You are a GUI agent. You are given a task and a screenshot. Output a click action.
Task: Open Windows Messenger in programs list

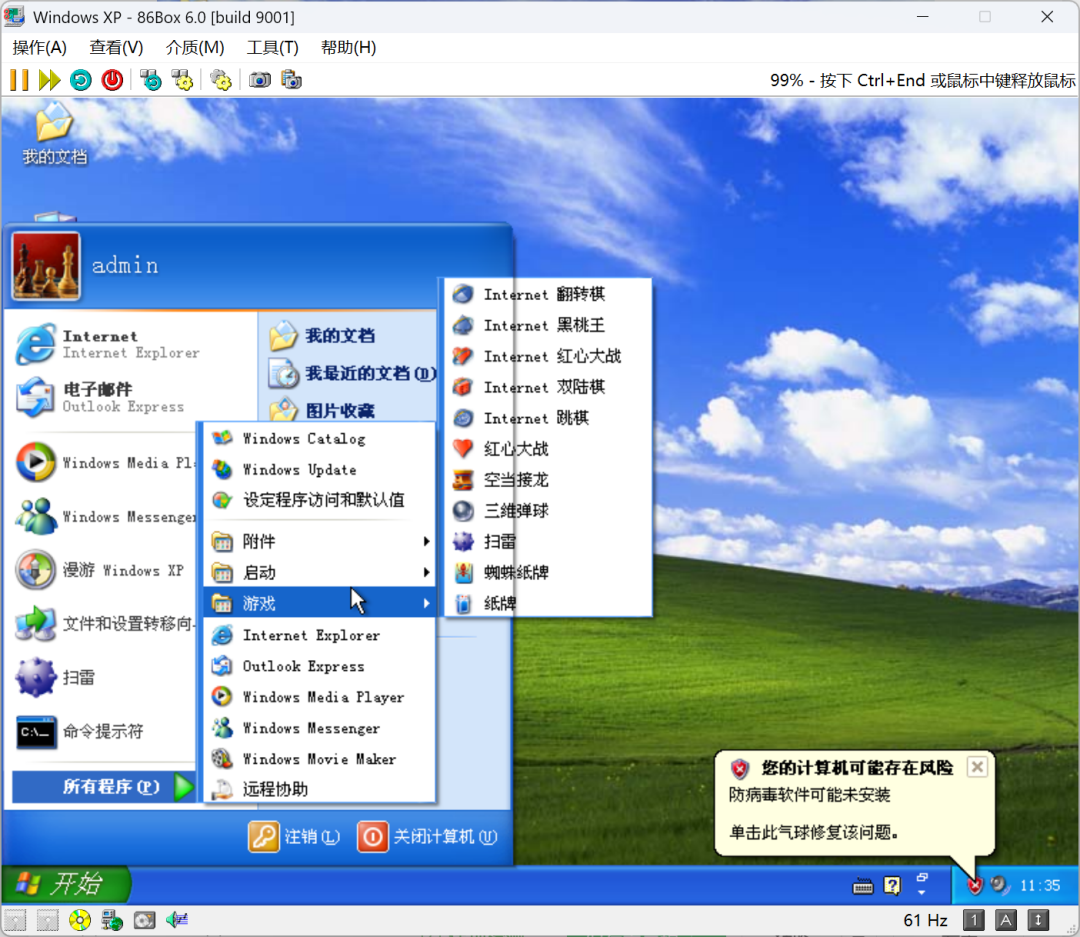tap(320, 728)
